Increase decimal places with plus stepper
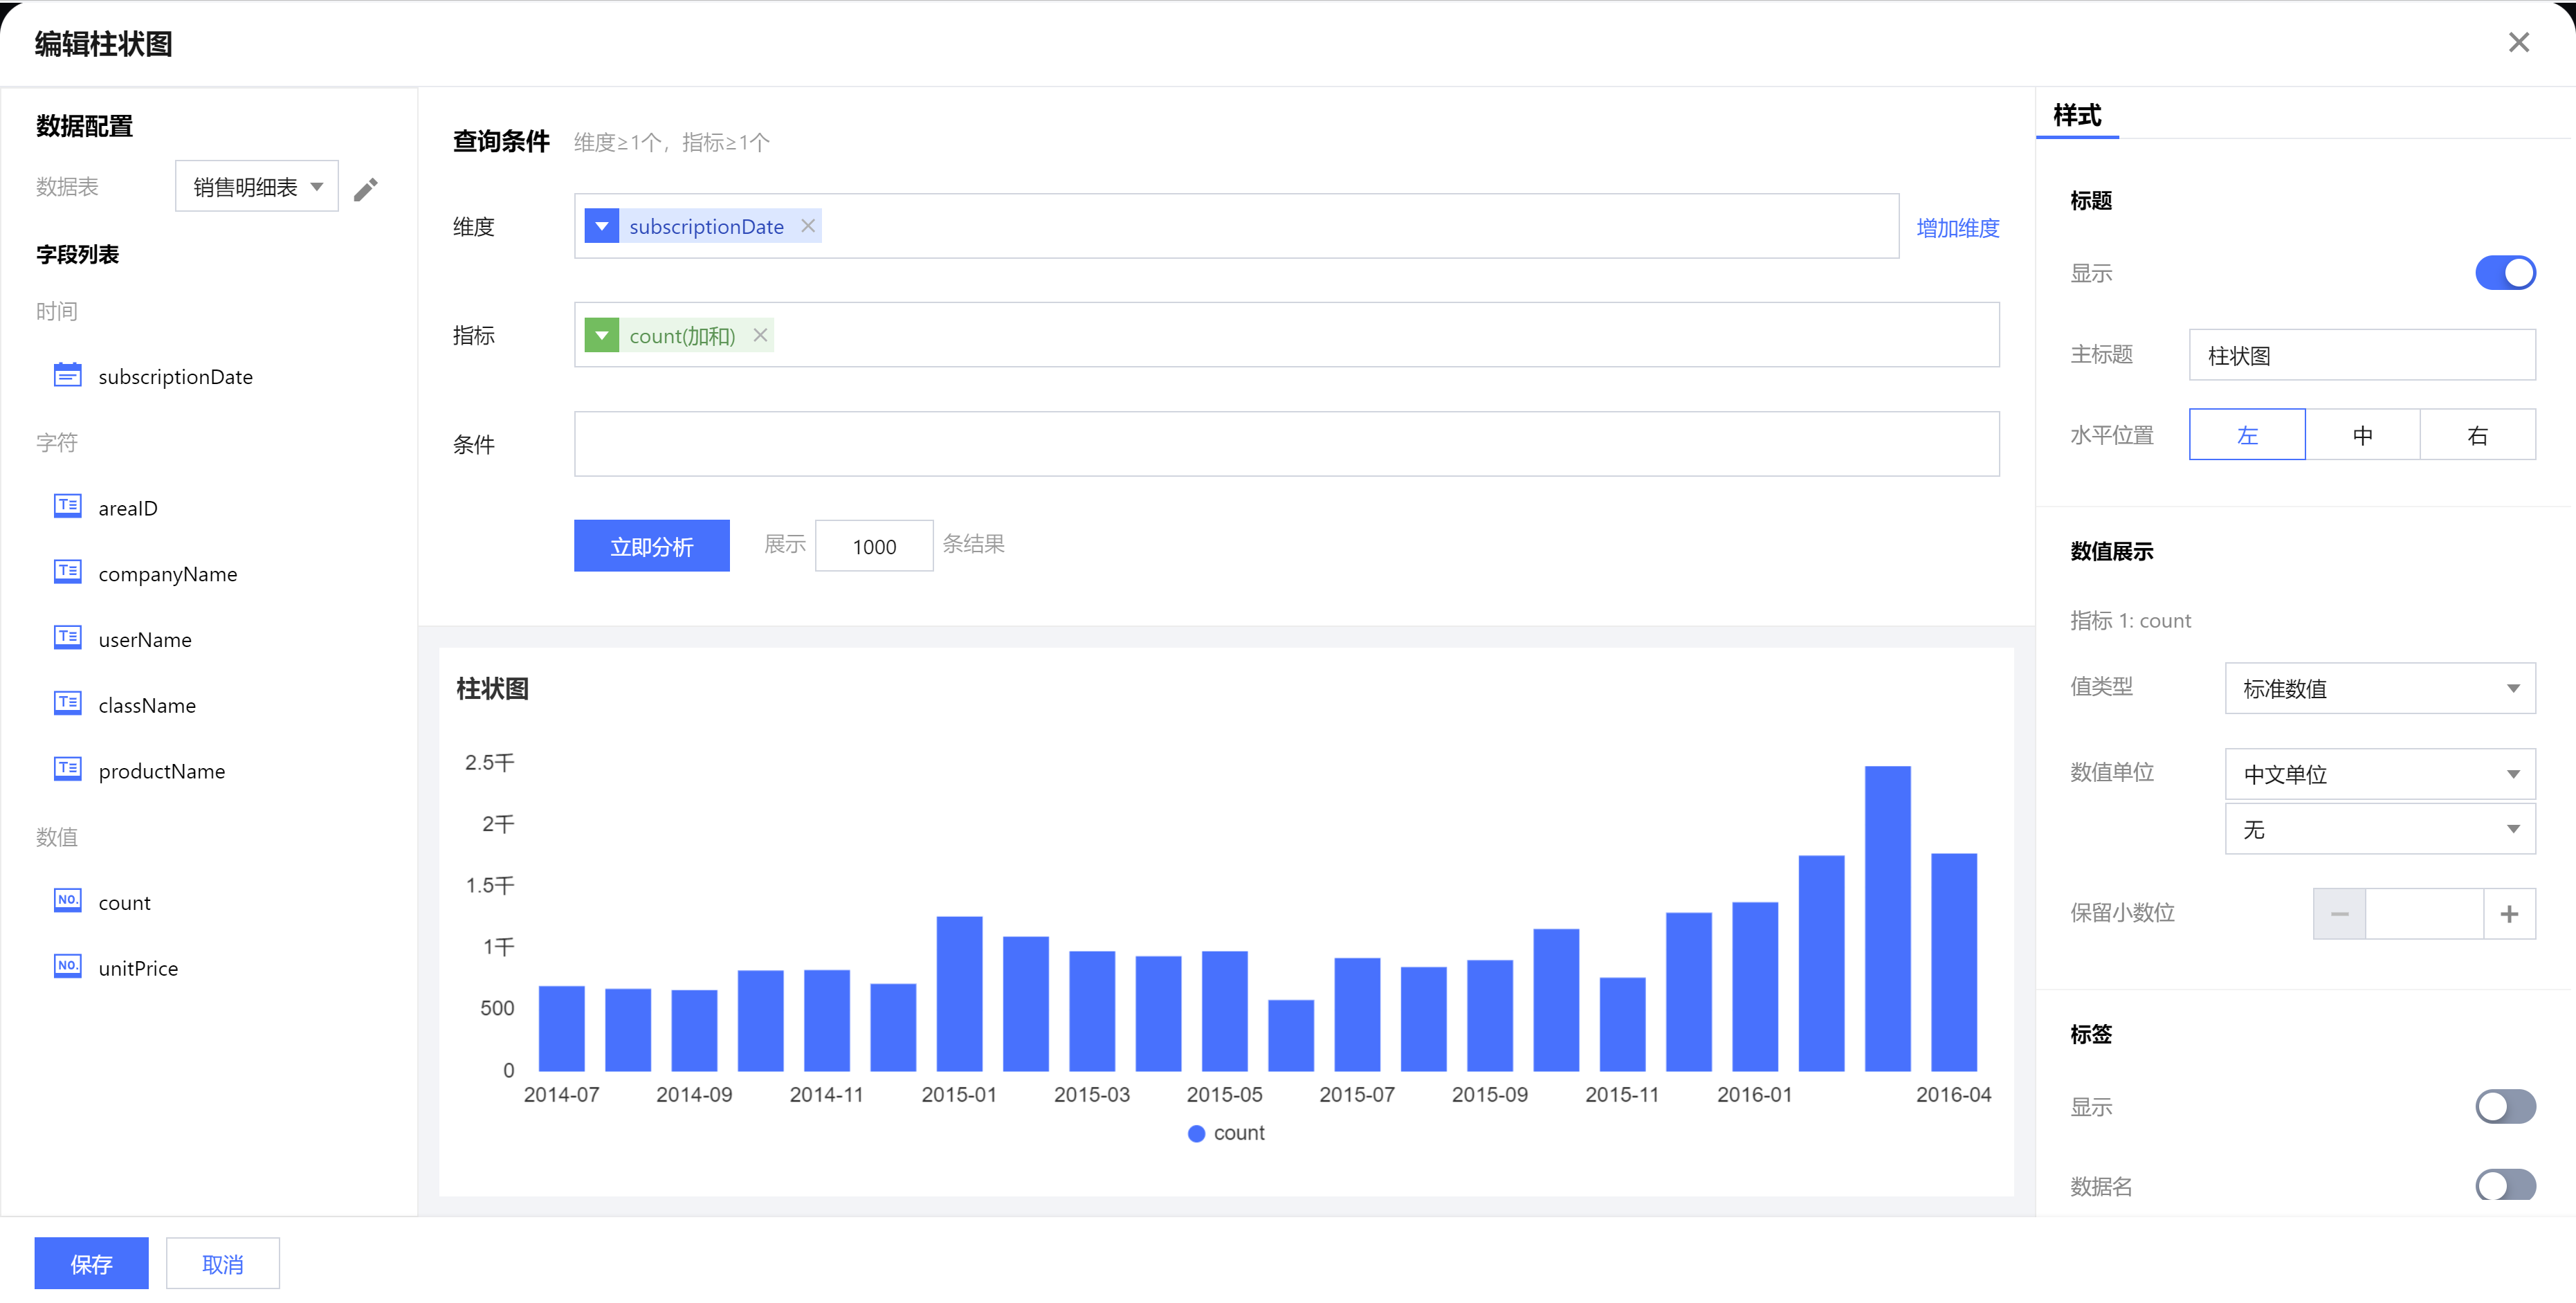 coord(2508,913)
